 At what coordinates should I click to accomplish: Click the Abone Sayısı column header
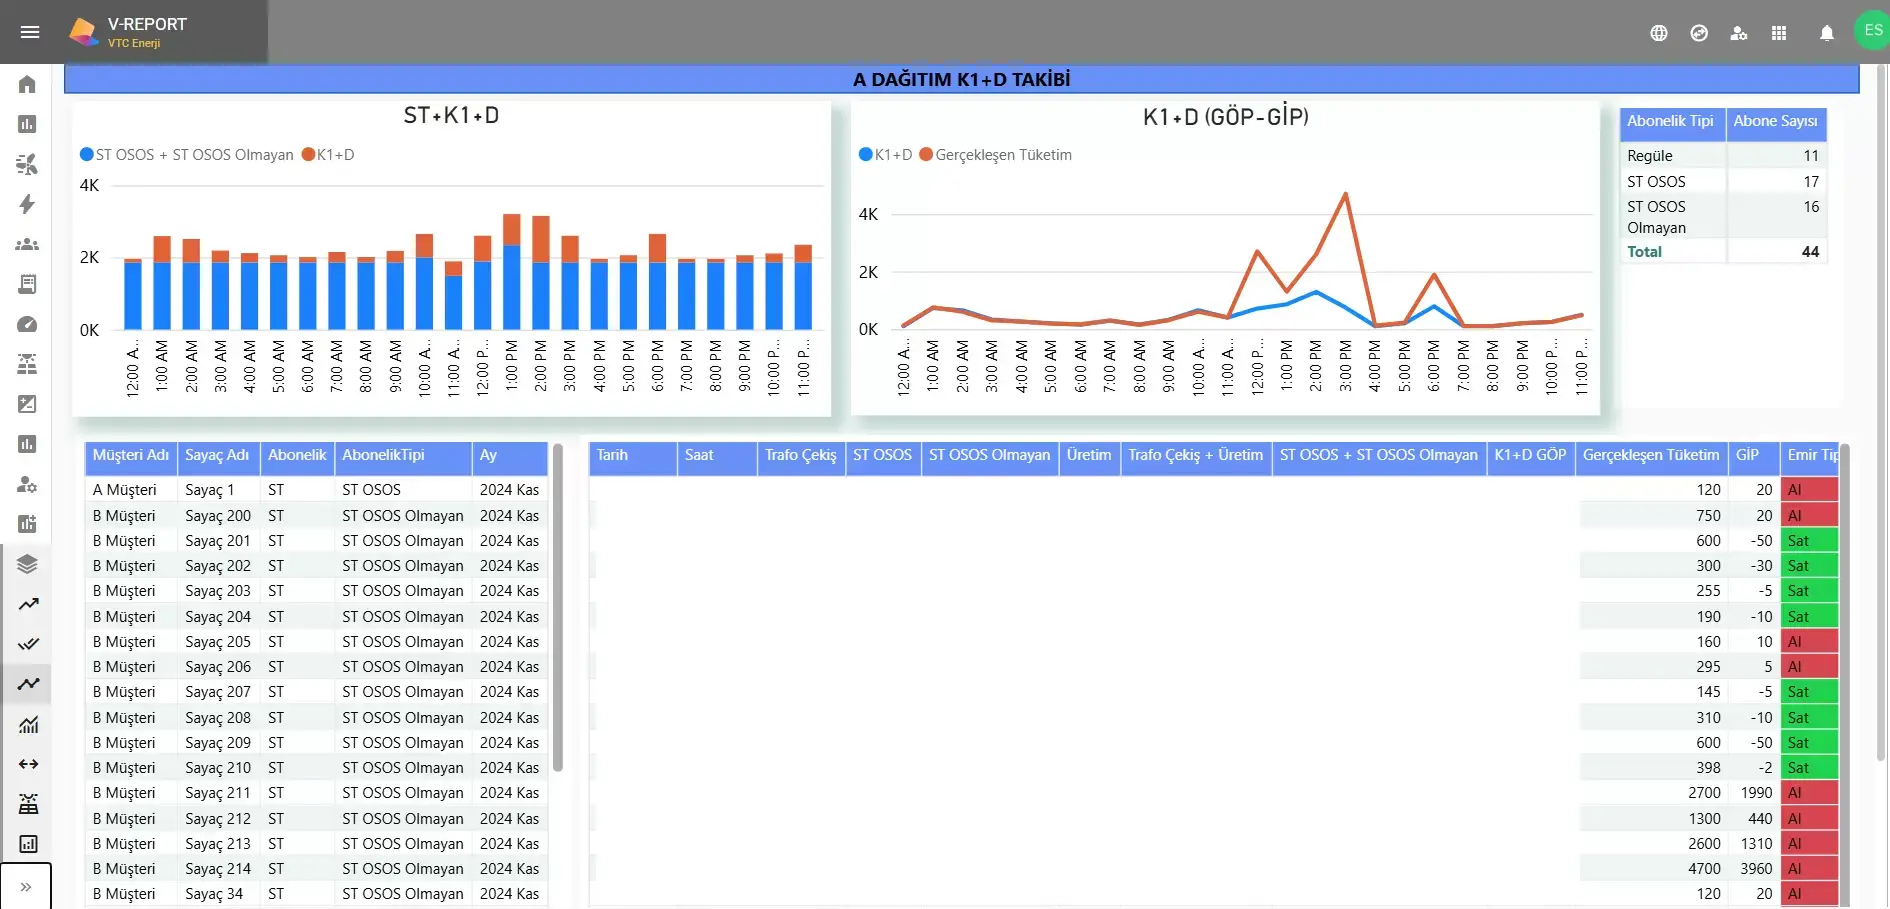(x=1775, y=121)
